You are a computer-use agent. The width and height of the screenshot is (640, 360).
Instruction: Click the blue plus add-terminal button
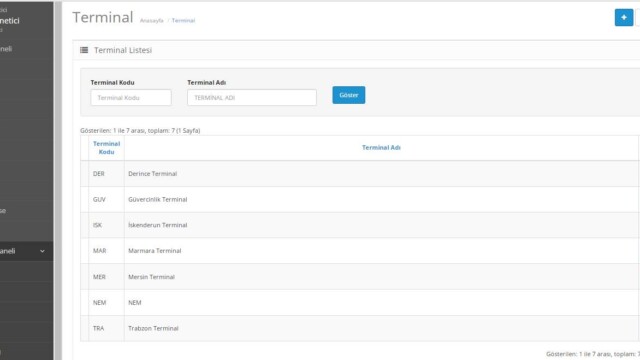pos(624,18)
